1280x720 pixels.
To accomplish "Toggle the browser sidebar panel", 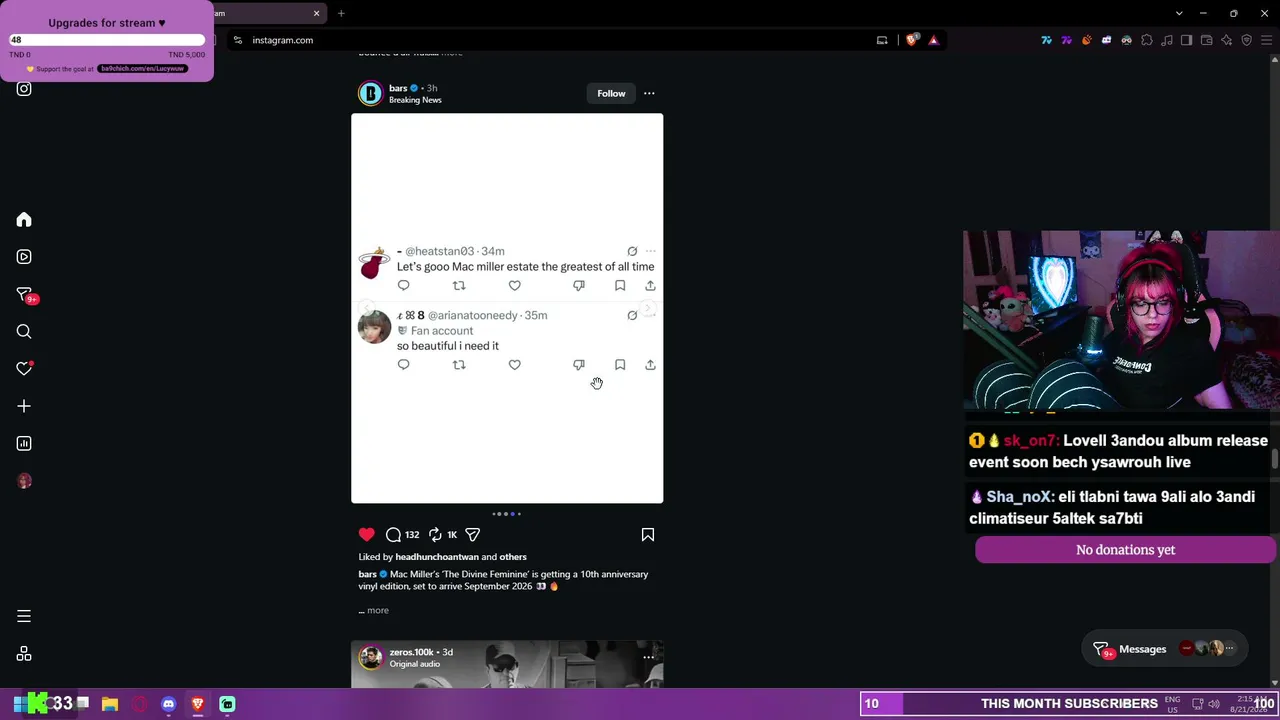I will point(1186,40).
